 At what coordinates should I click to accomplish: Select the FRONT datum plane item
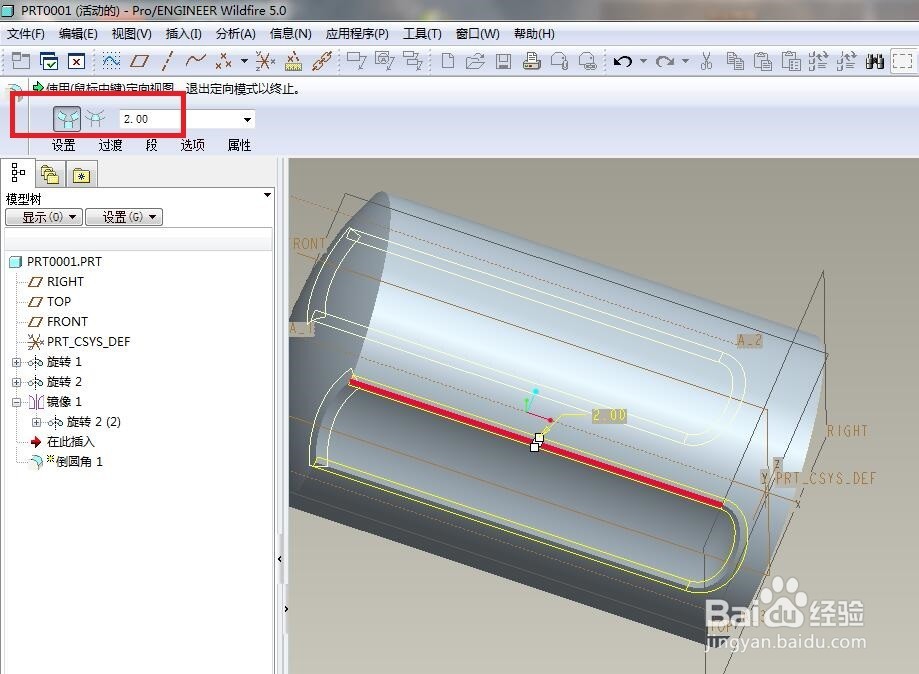[58, 321]
